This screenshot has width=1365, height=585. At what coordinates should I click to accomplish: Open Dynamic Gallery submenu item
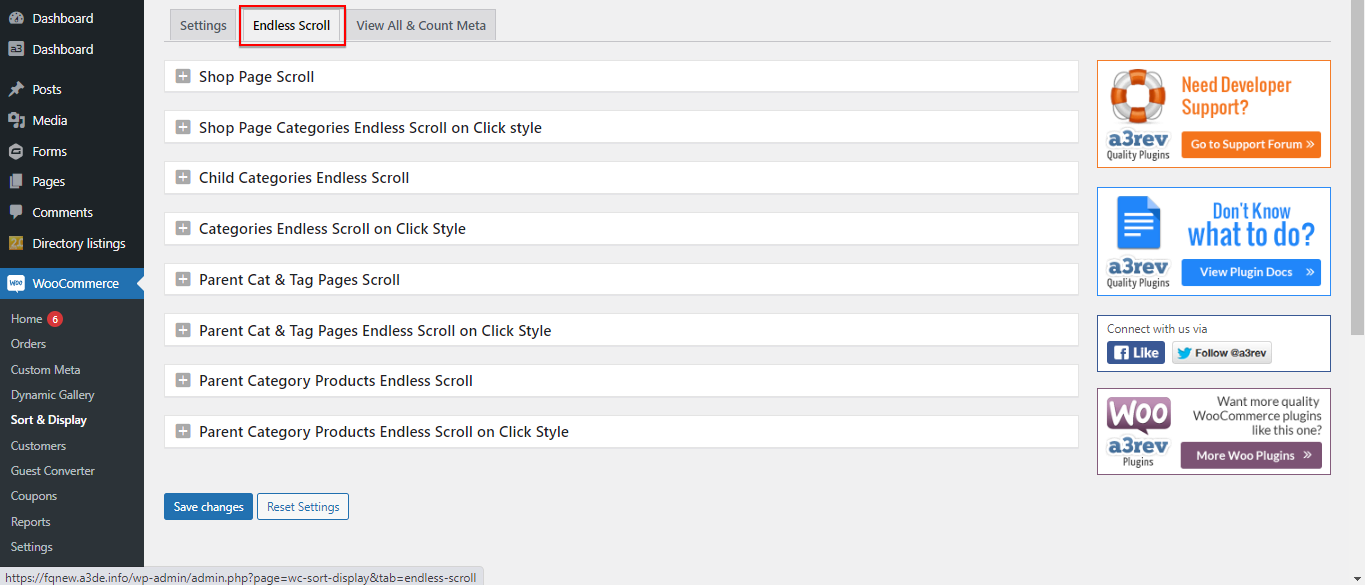pos(53,395)
